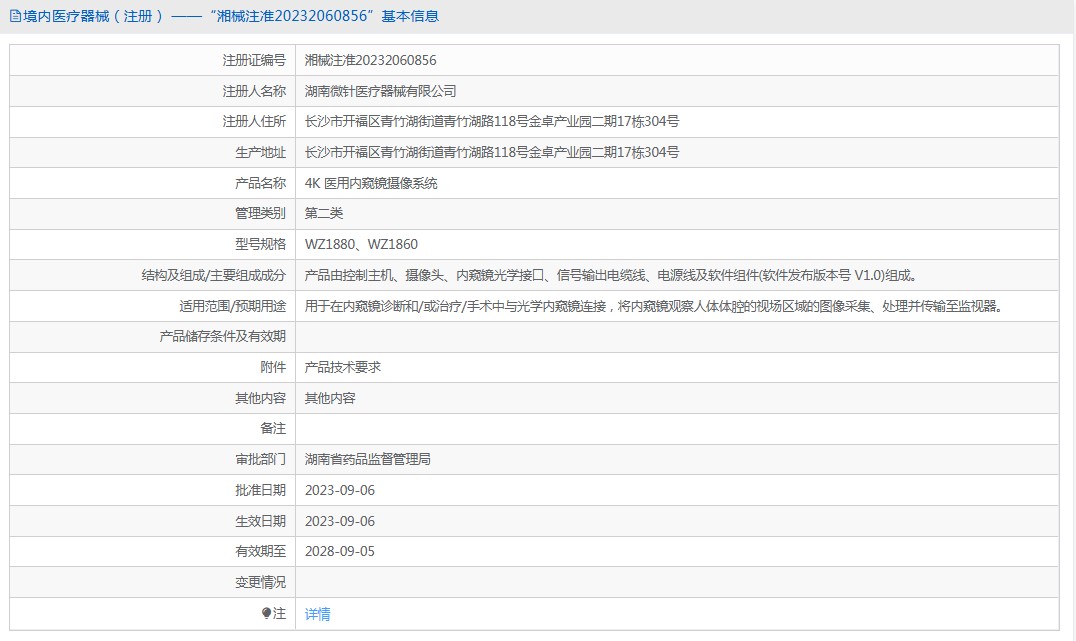Select registration number 湘械注准20232060856 in the table
The height and width of the screenshot is (641, 1076).
(x=370, y=60)
